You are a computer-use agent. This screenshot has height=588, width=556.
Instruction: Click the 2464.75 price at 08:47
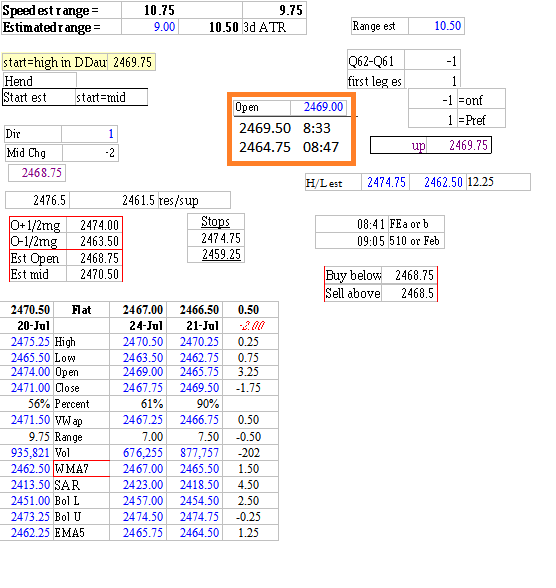click(265, 147)
